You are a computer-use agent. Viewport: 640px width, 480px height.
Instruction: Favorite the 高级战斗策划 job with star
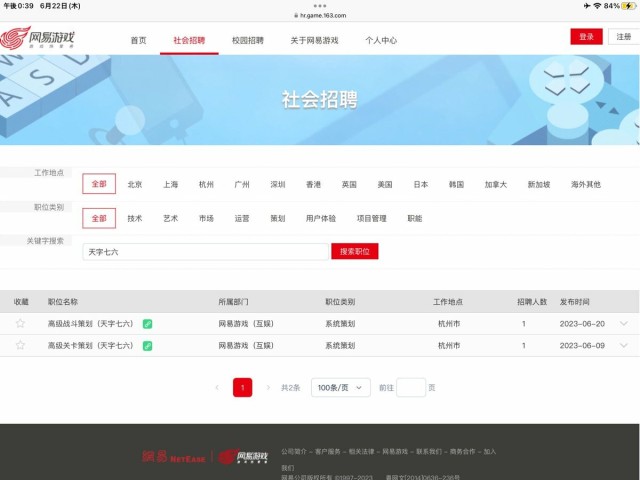[20, 323]
